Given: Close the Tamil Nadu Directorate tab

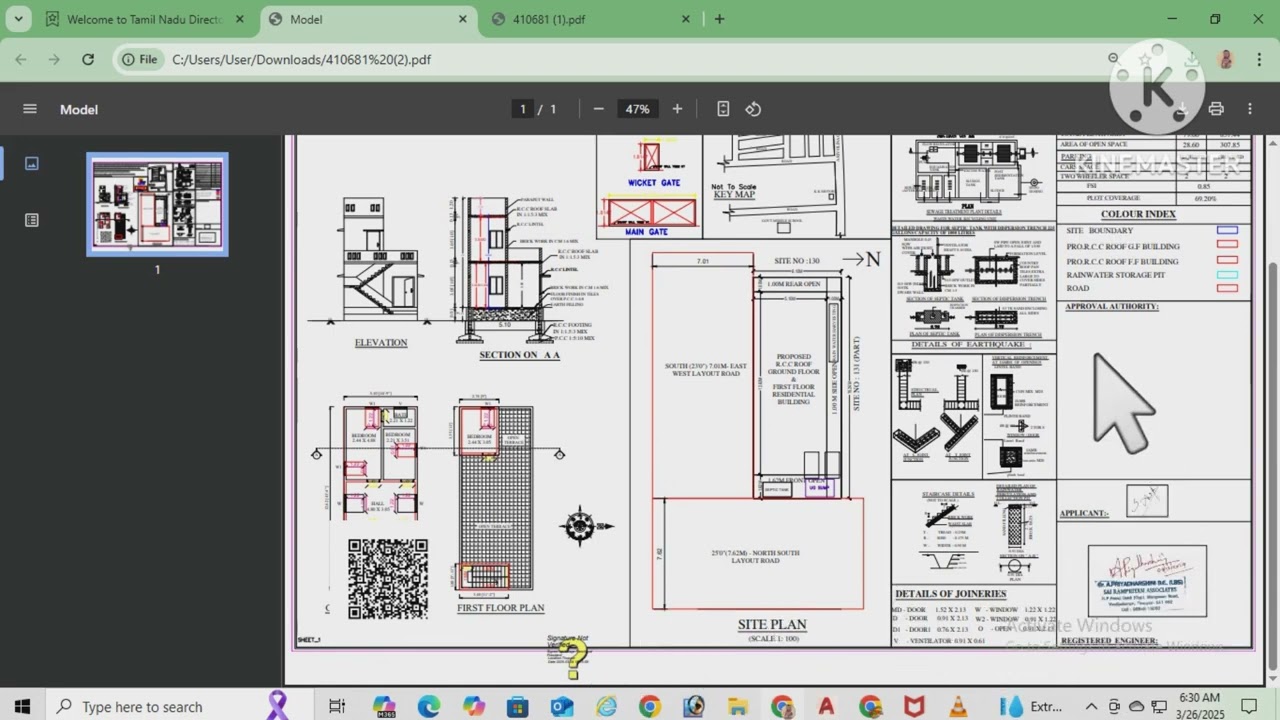Looking at the screenshot, I should click(240, 19).
